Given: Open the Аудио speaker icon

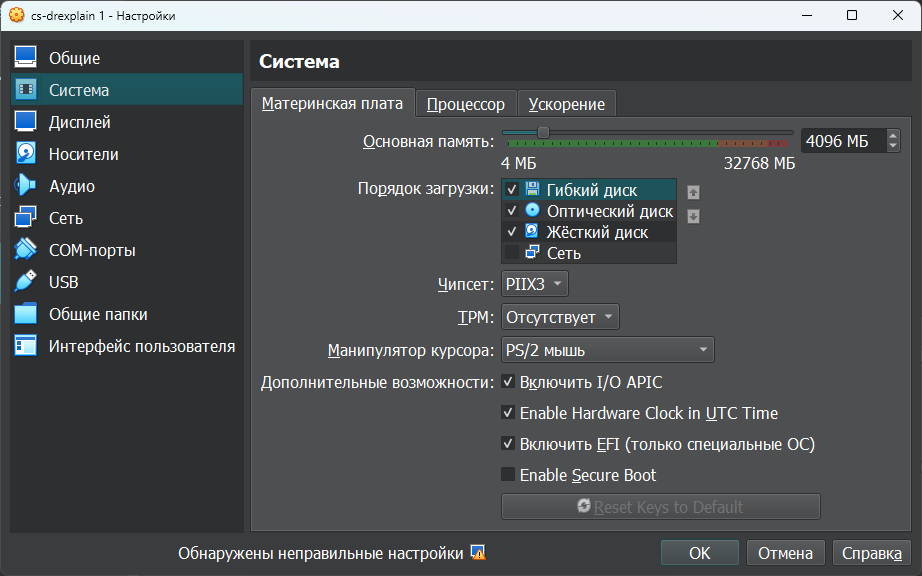Looking at the screenshot, I should pos(26,186).
